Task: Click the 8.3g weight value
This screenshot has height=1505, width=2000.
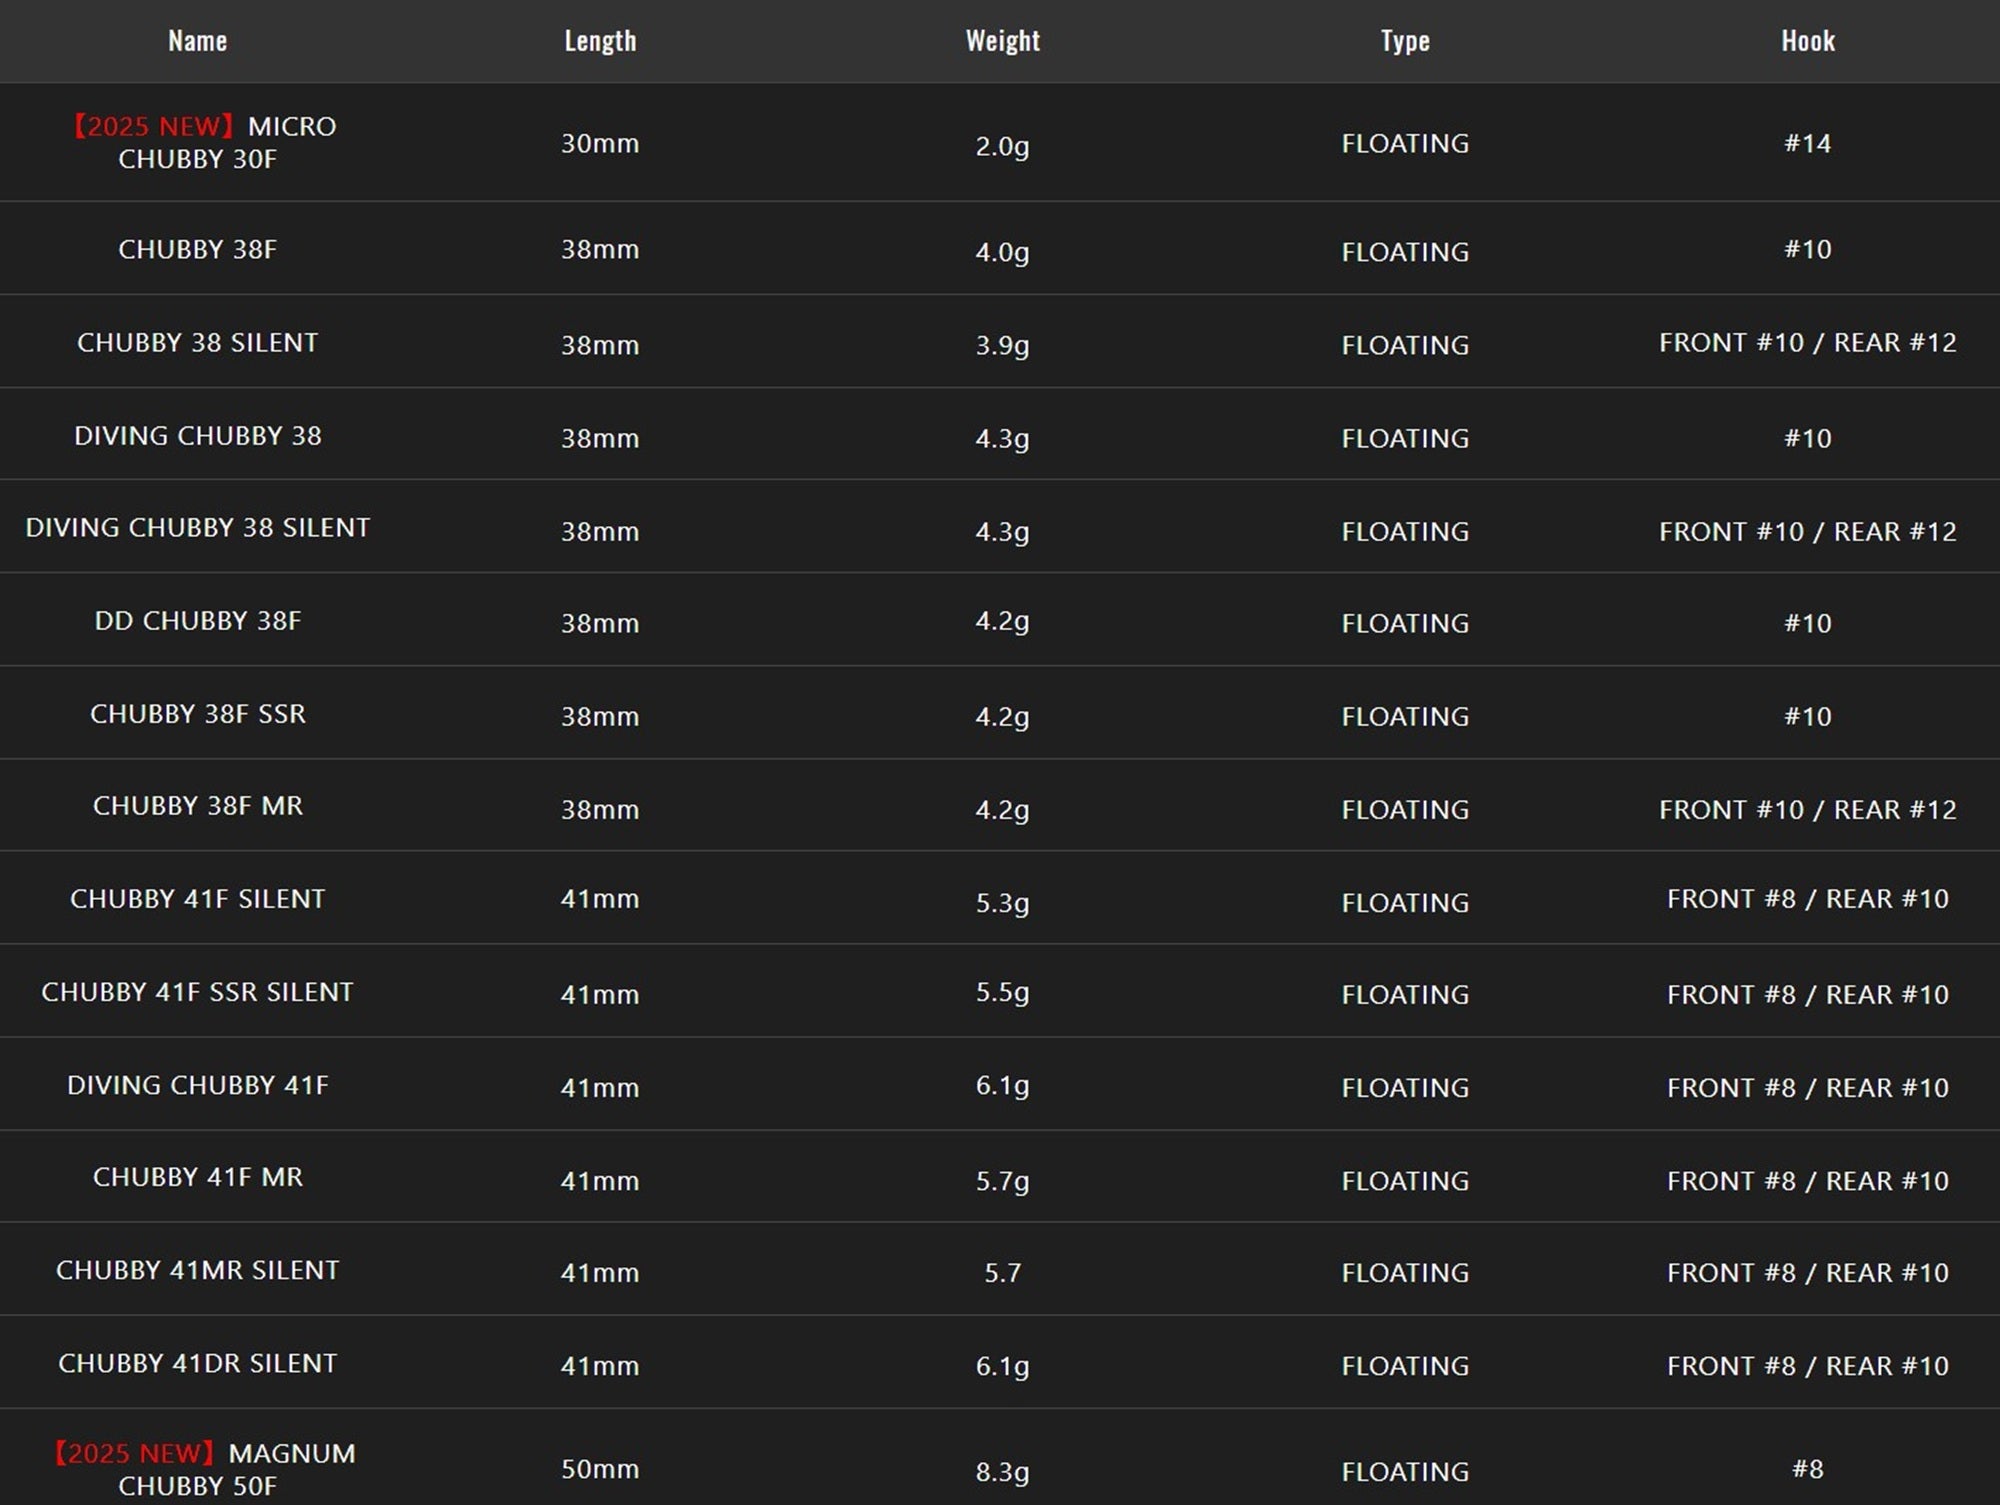Action: click(x=1003, y=1471)
